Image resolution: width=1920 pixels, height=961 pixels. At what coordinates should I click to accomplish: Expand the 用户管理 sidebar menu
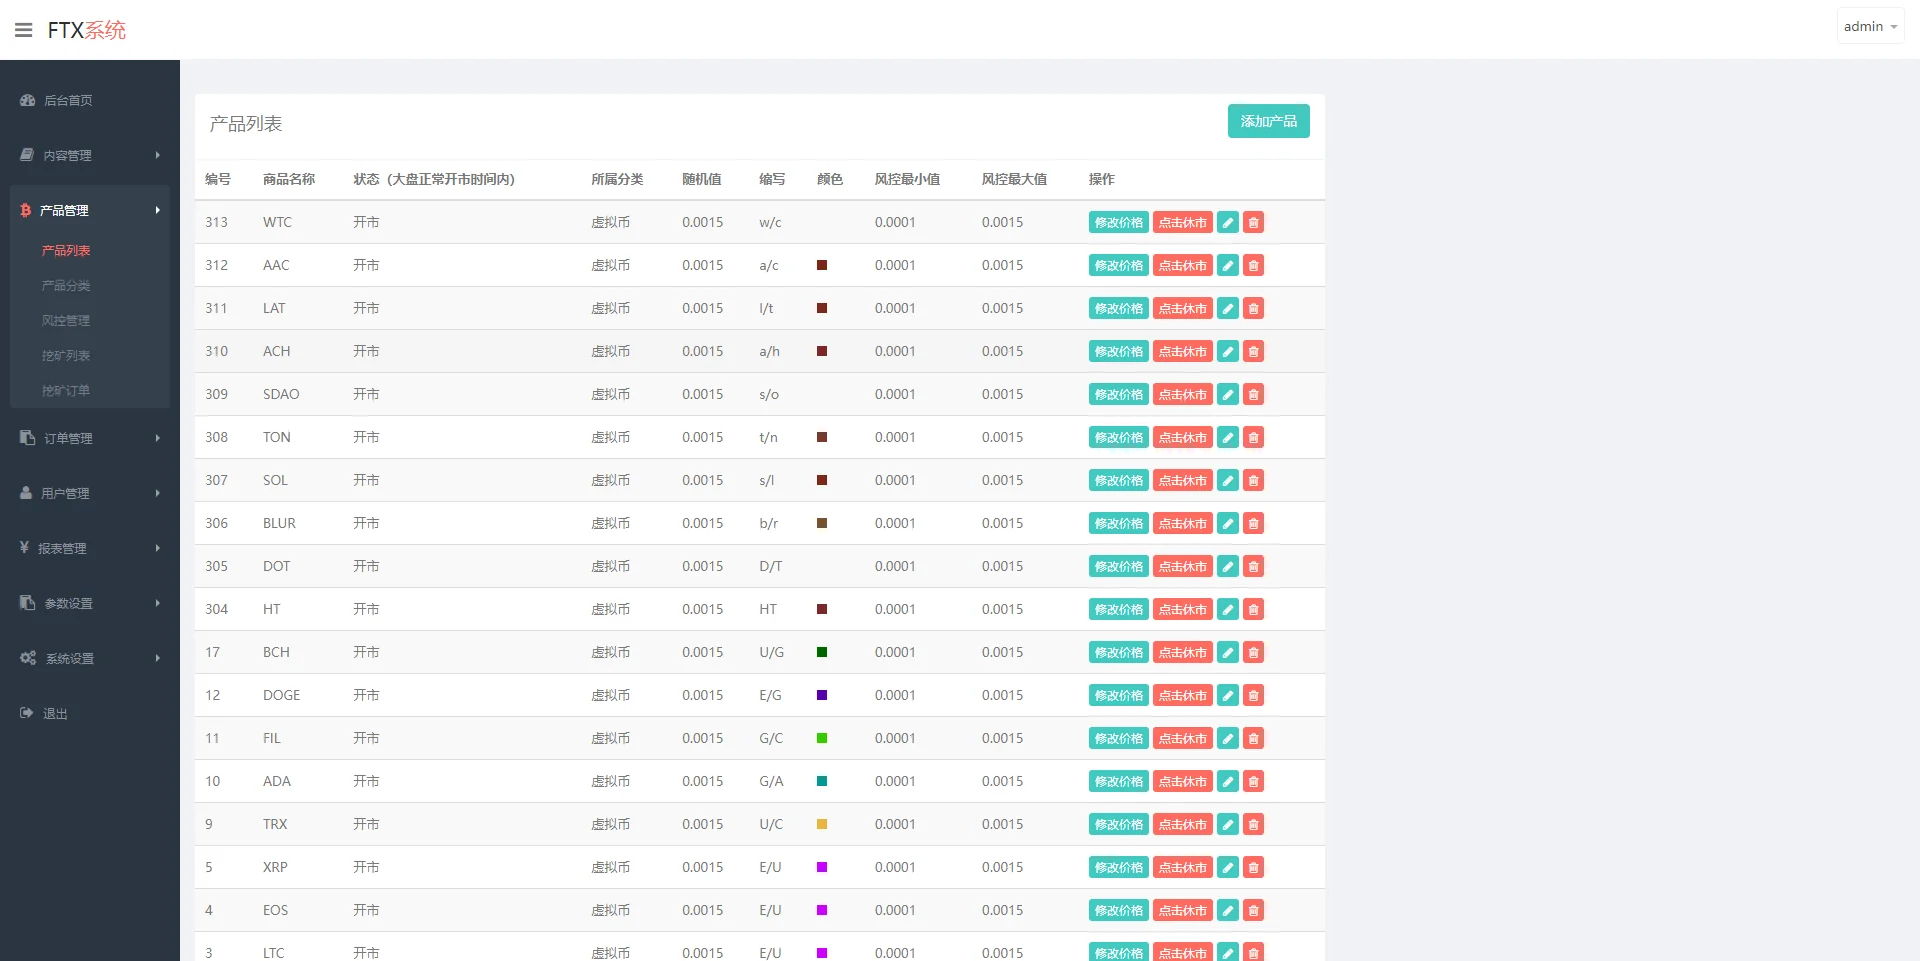(89, 493)
